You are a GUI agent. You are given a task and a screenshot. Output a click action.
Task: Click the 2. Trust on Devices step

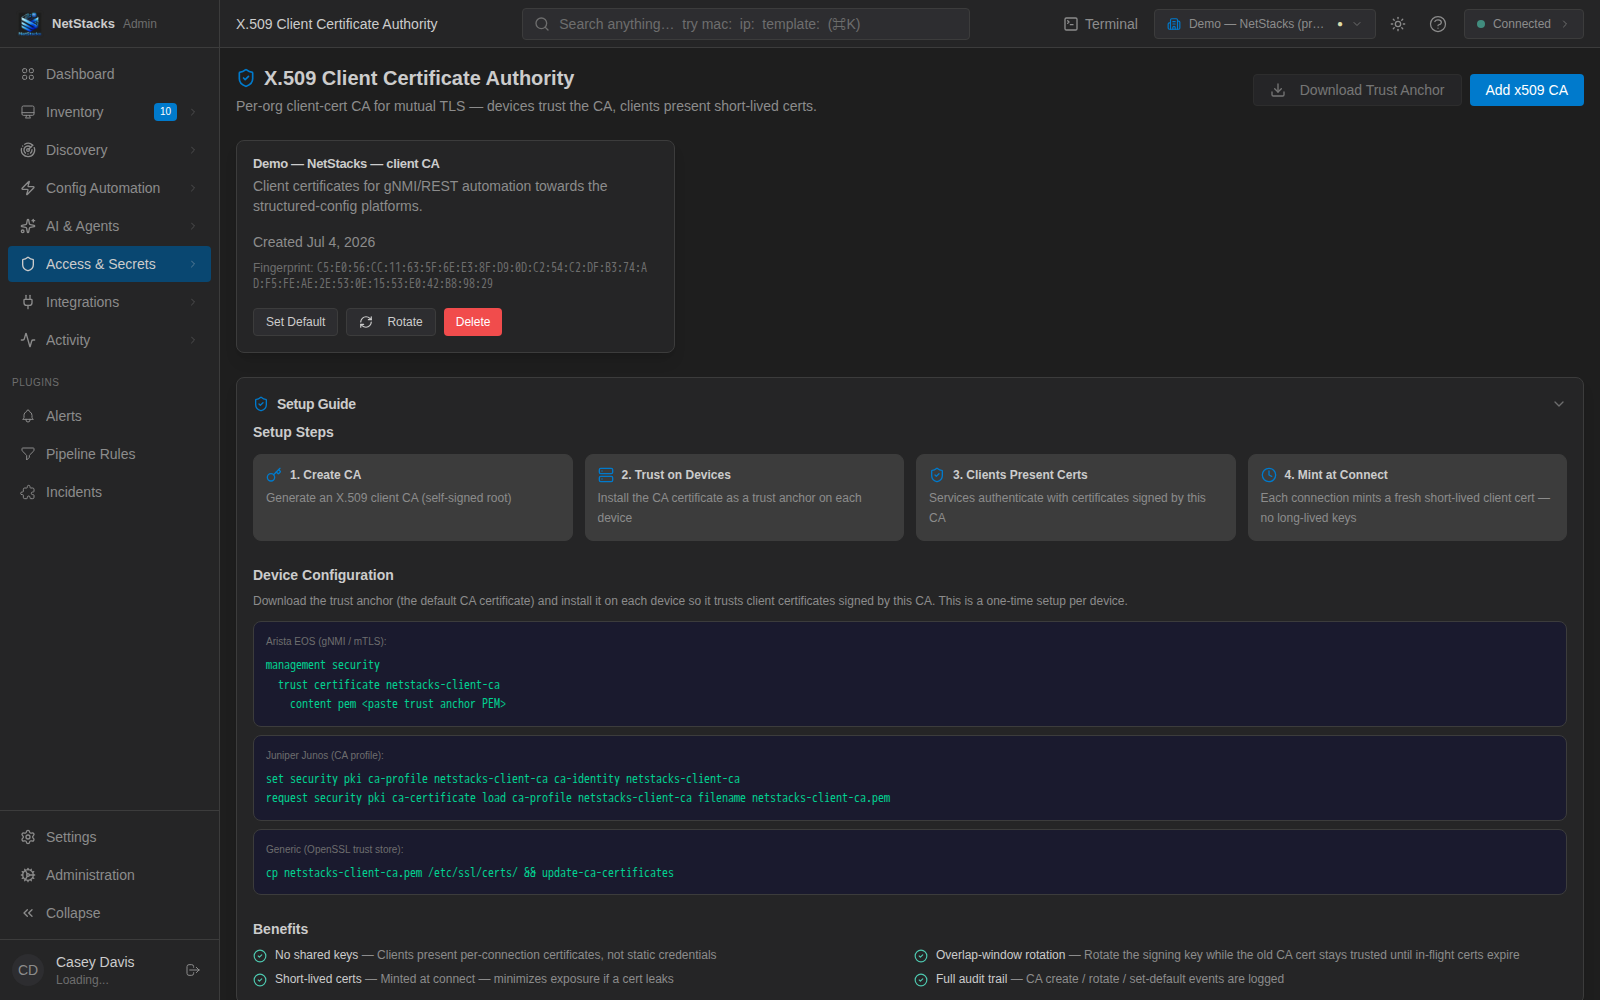click(x=744, y=497)
